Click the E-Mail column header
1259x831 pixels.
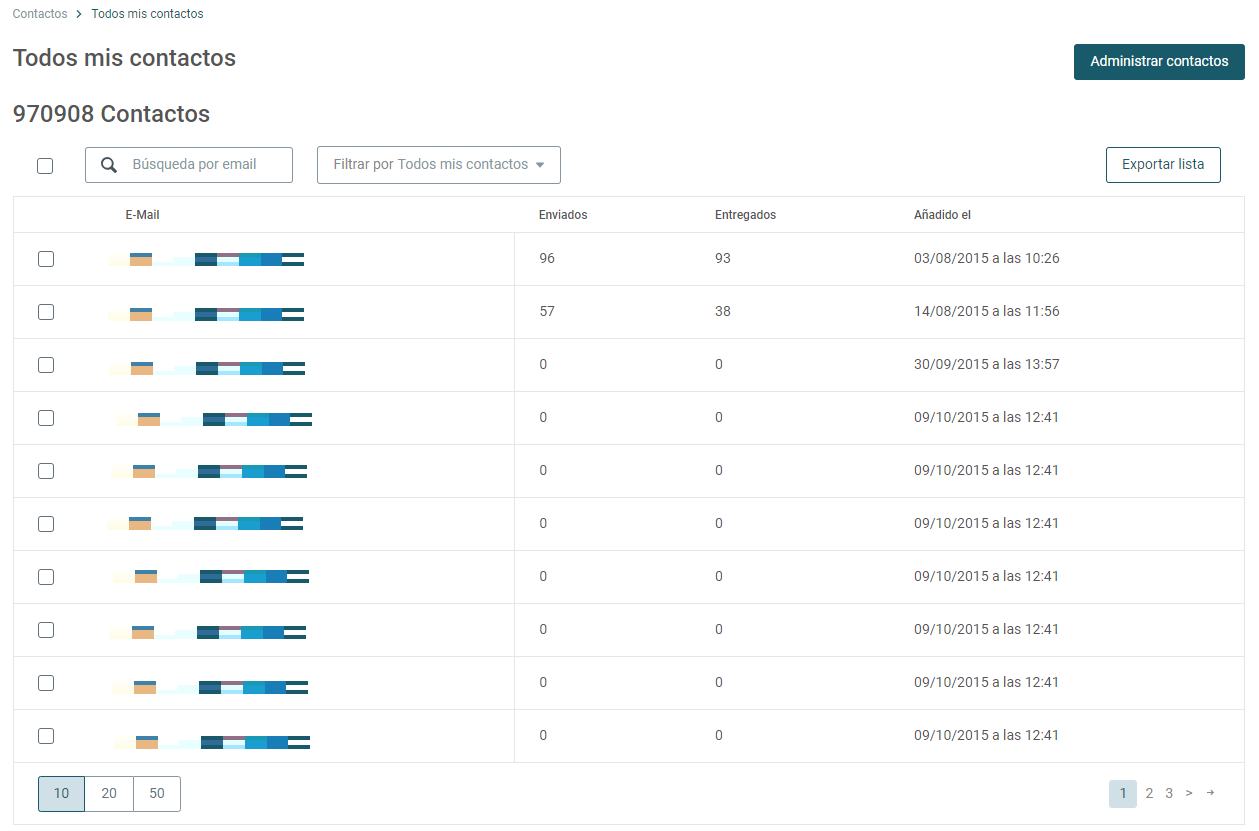click(x=142, y=215)
